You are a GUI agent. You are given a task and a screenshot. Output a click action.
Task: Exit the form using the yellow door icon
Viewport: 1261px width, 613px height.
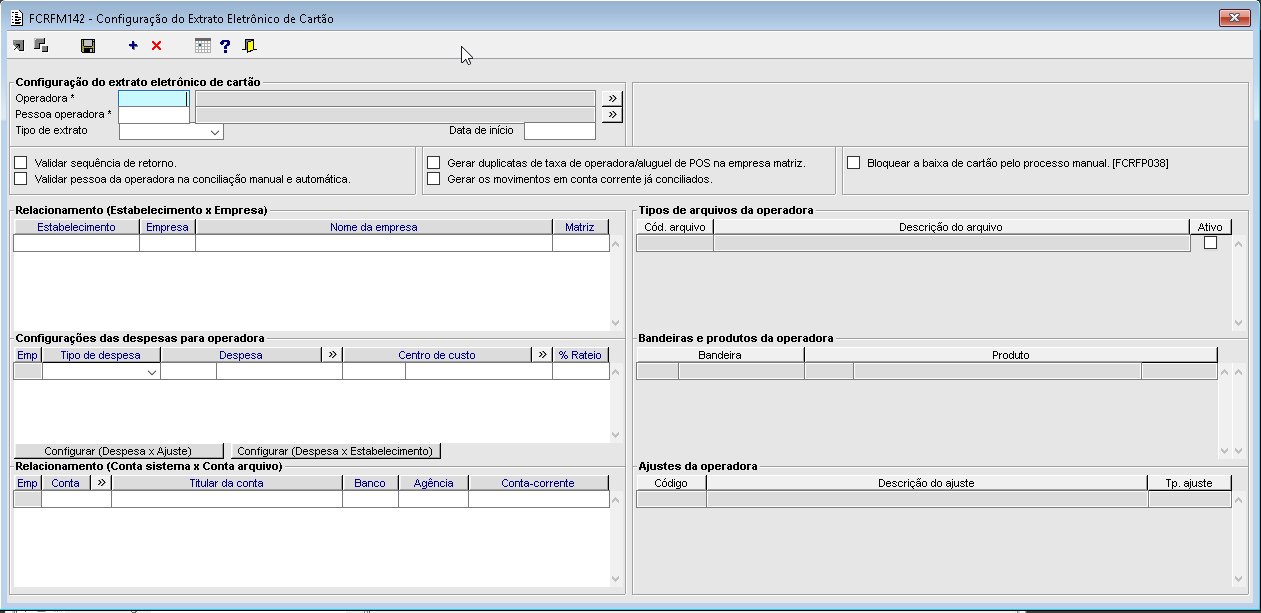[249, 45]
